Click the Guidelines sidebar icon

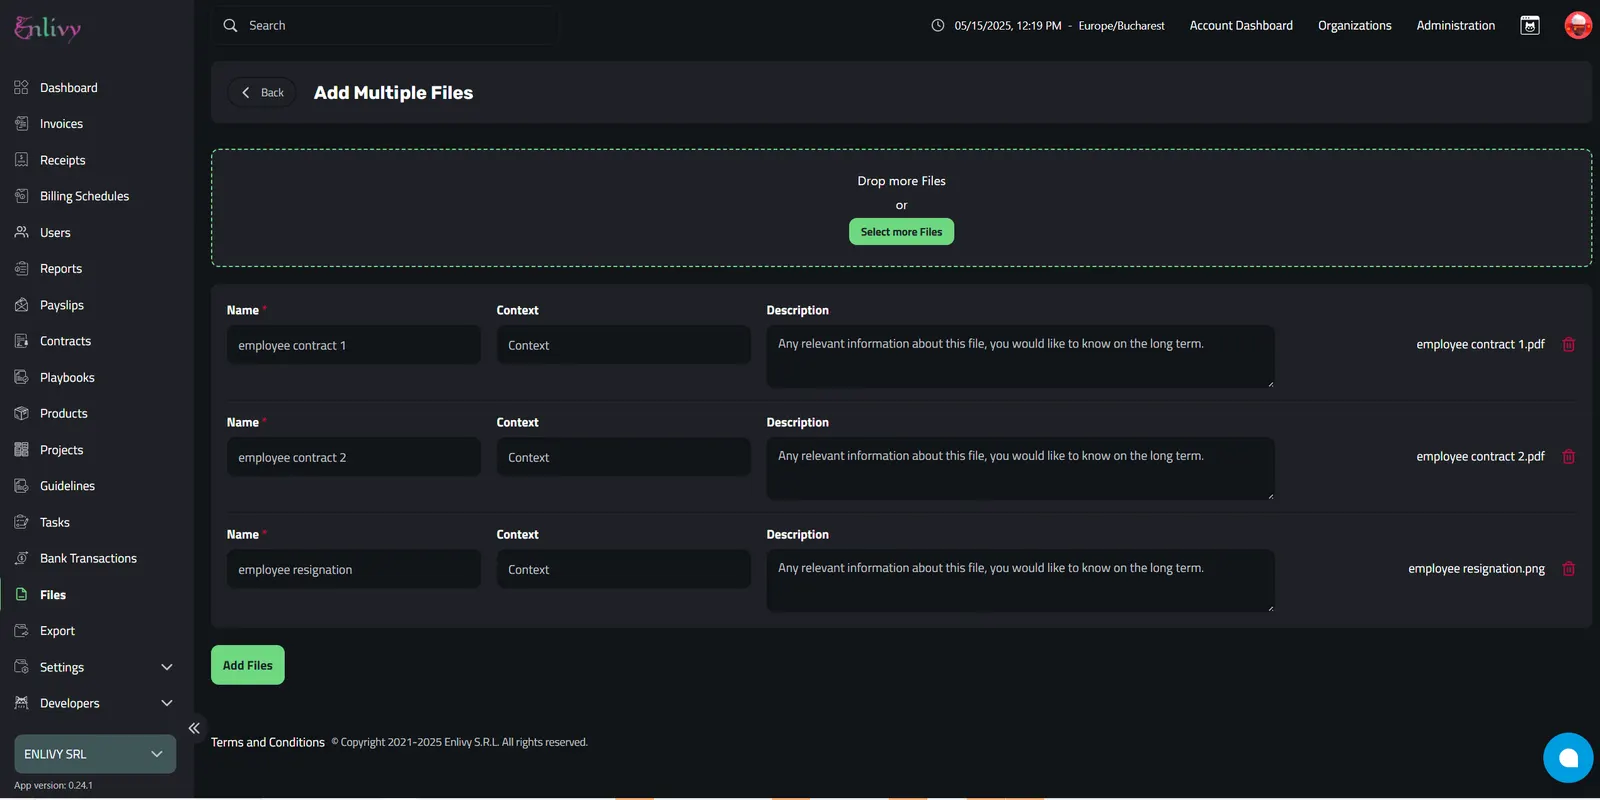pyautogui.click(x=21, y=486)
